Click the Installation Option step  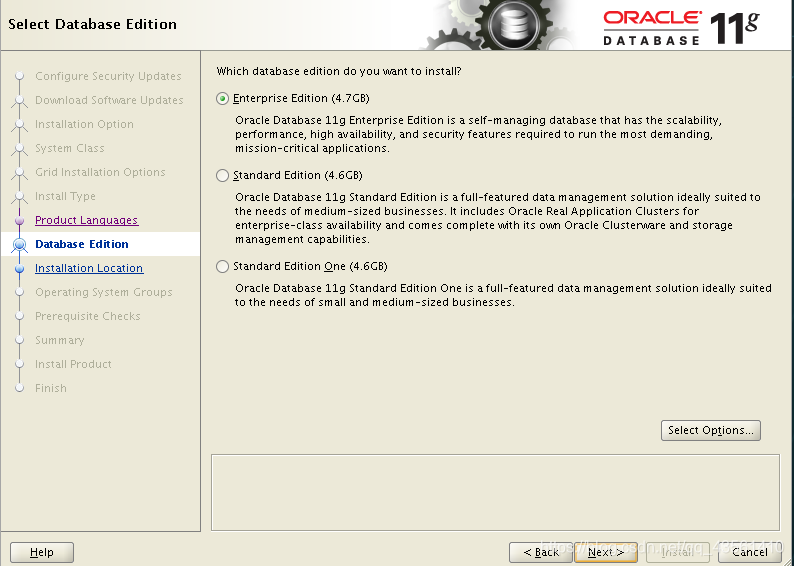tap(85, 124)
